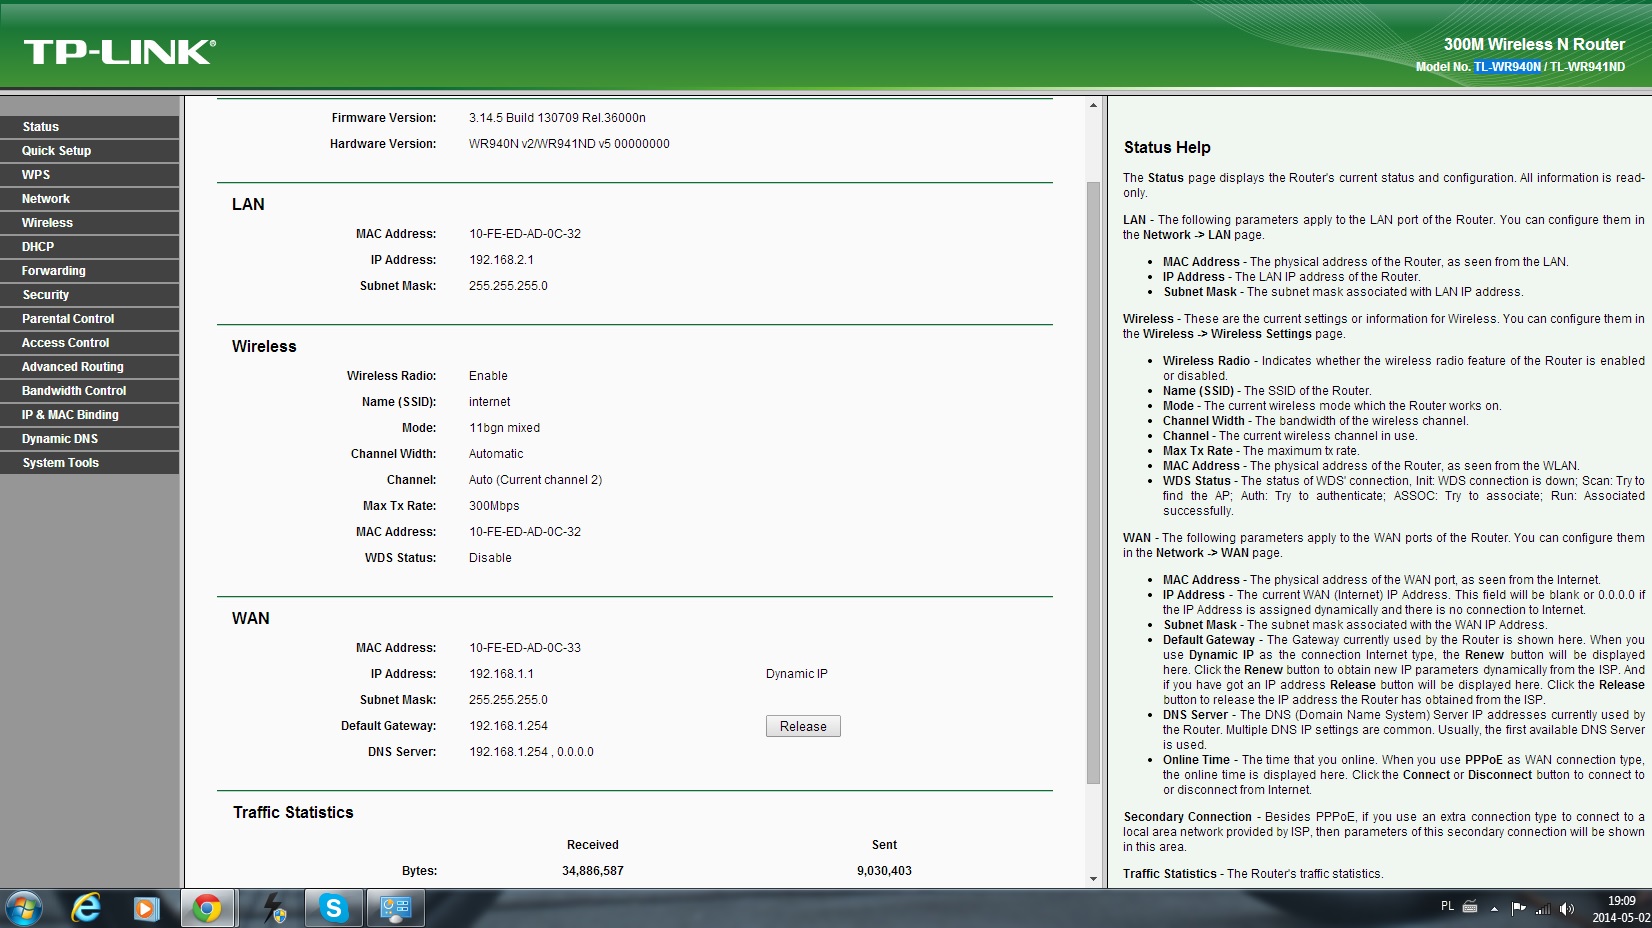Open Skype from the taskbar
This screenshot has width=1652, height=928.
[333, 909]
